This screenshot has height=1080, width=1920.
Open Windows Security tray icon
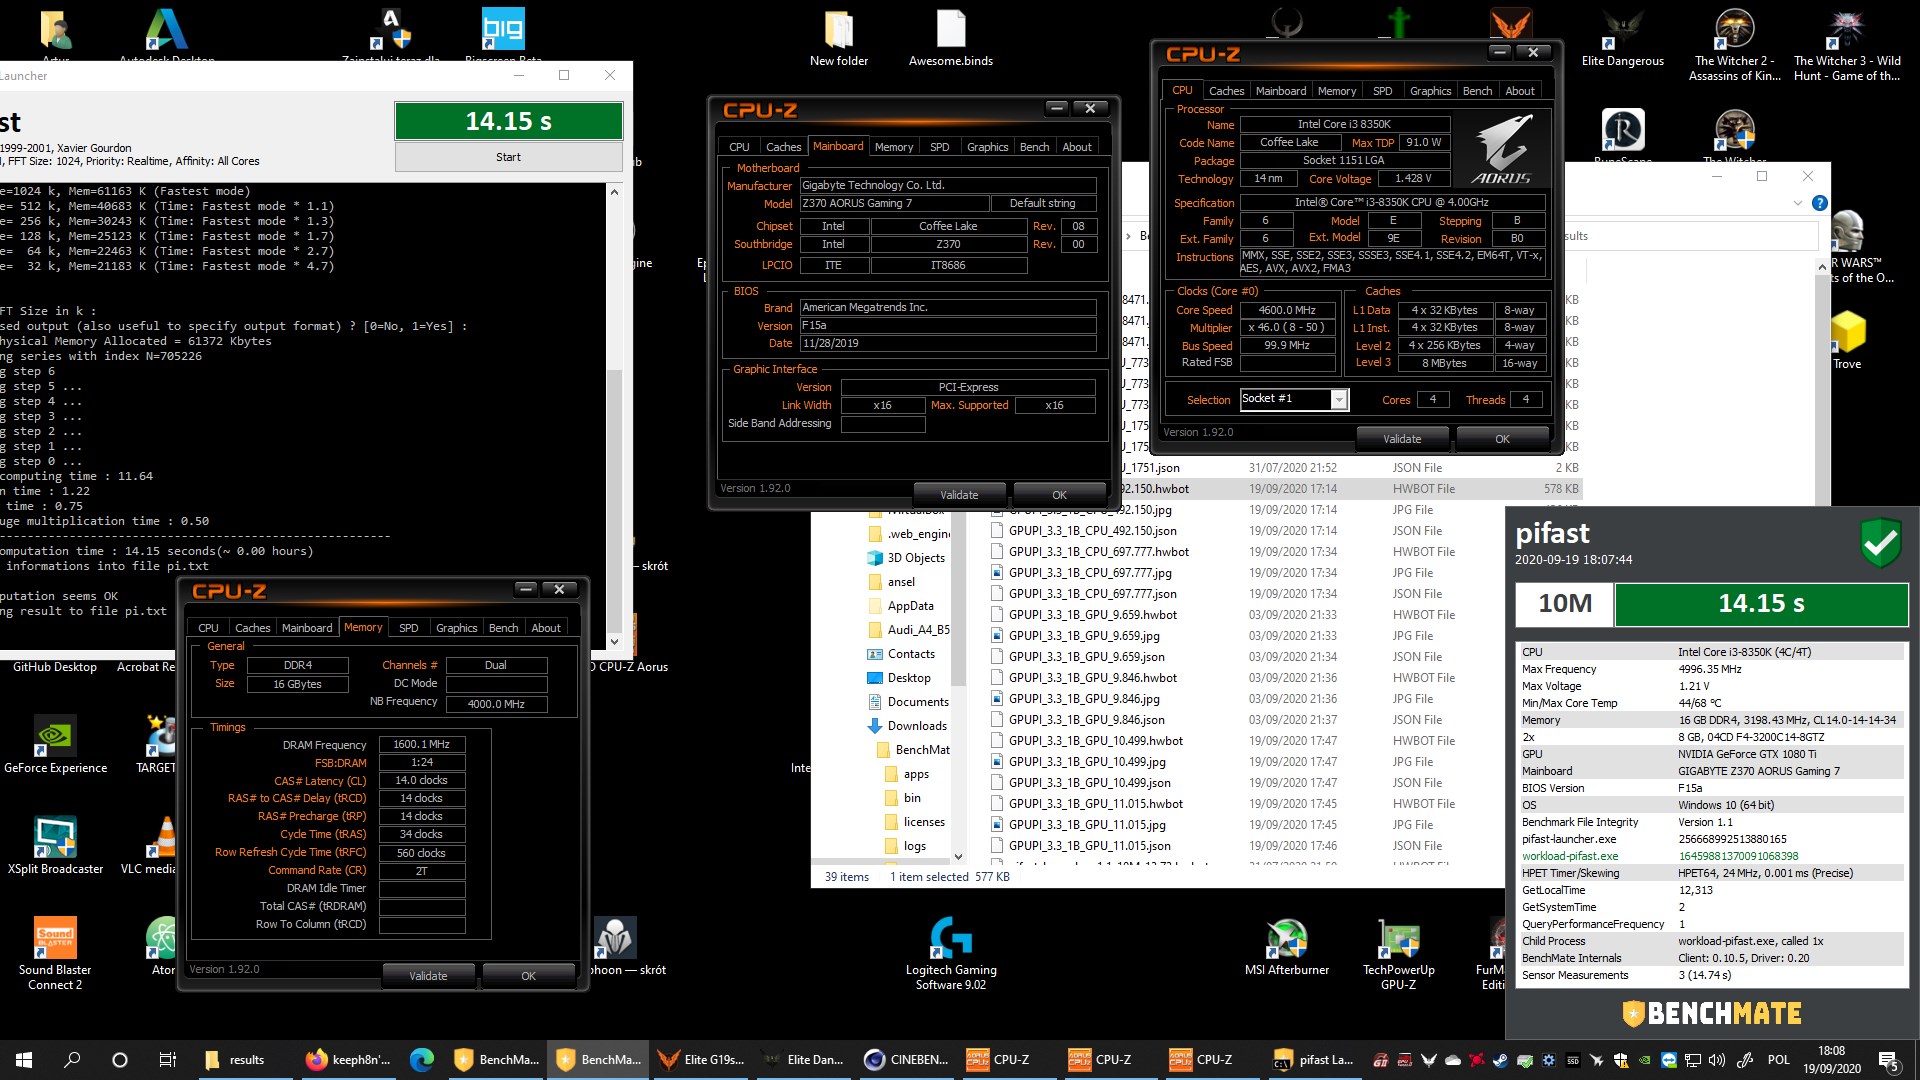pos(1621,1060)
